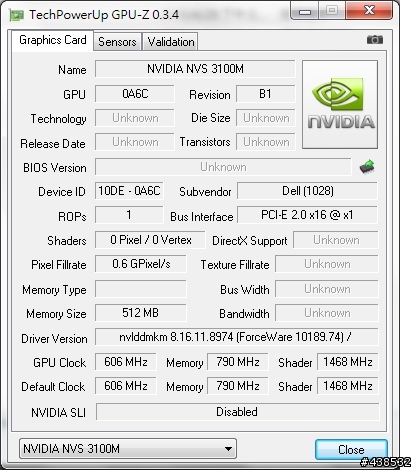Click the Pixel Fillrate field 0.6 GPixel/s

[x=141, y=264]
